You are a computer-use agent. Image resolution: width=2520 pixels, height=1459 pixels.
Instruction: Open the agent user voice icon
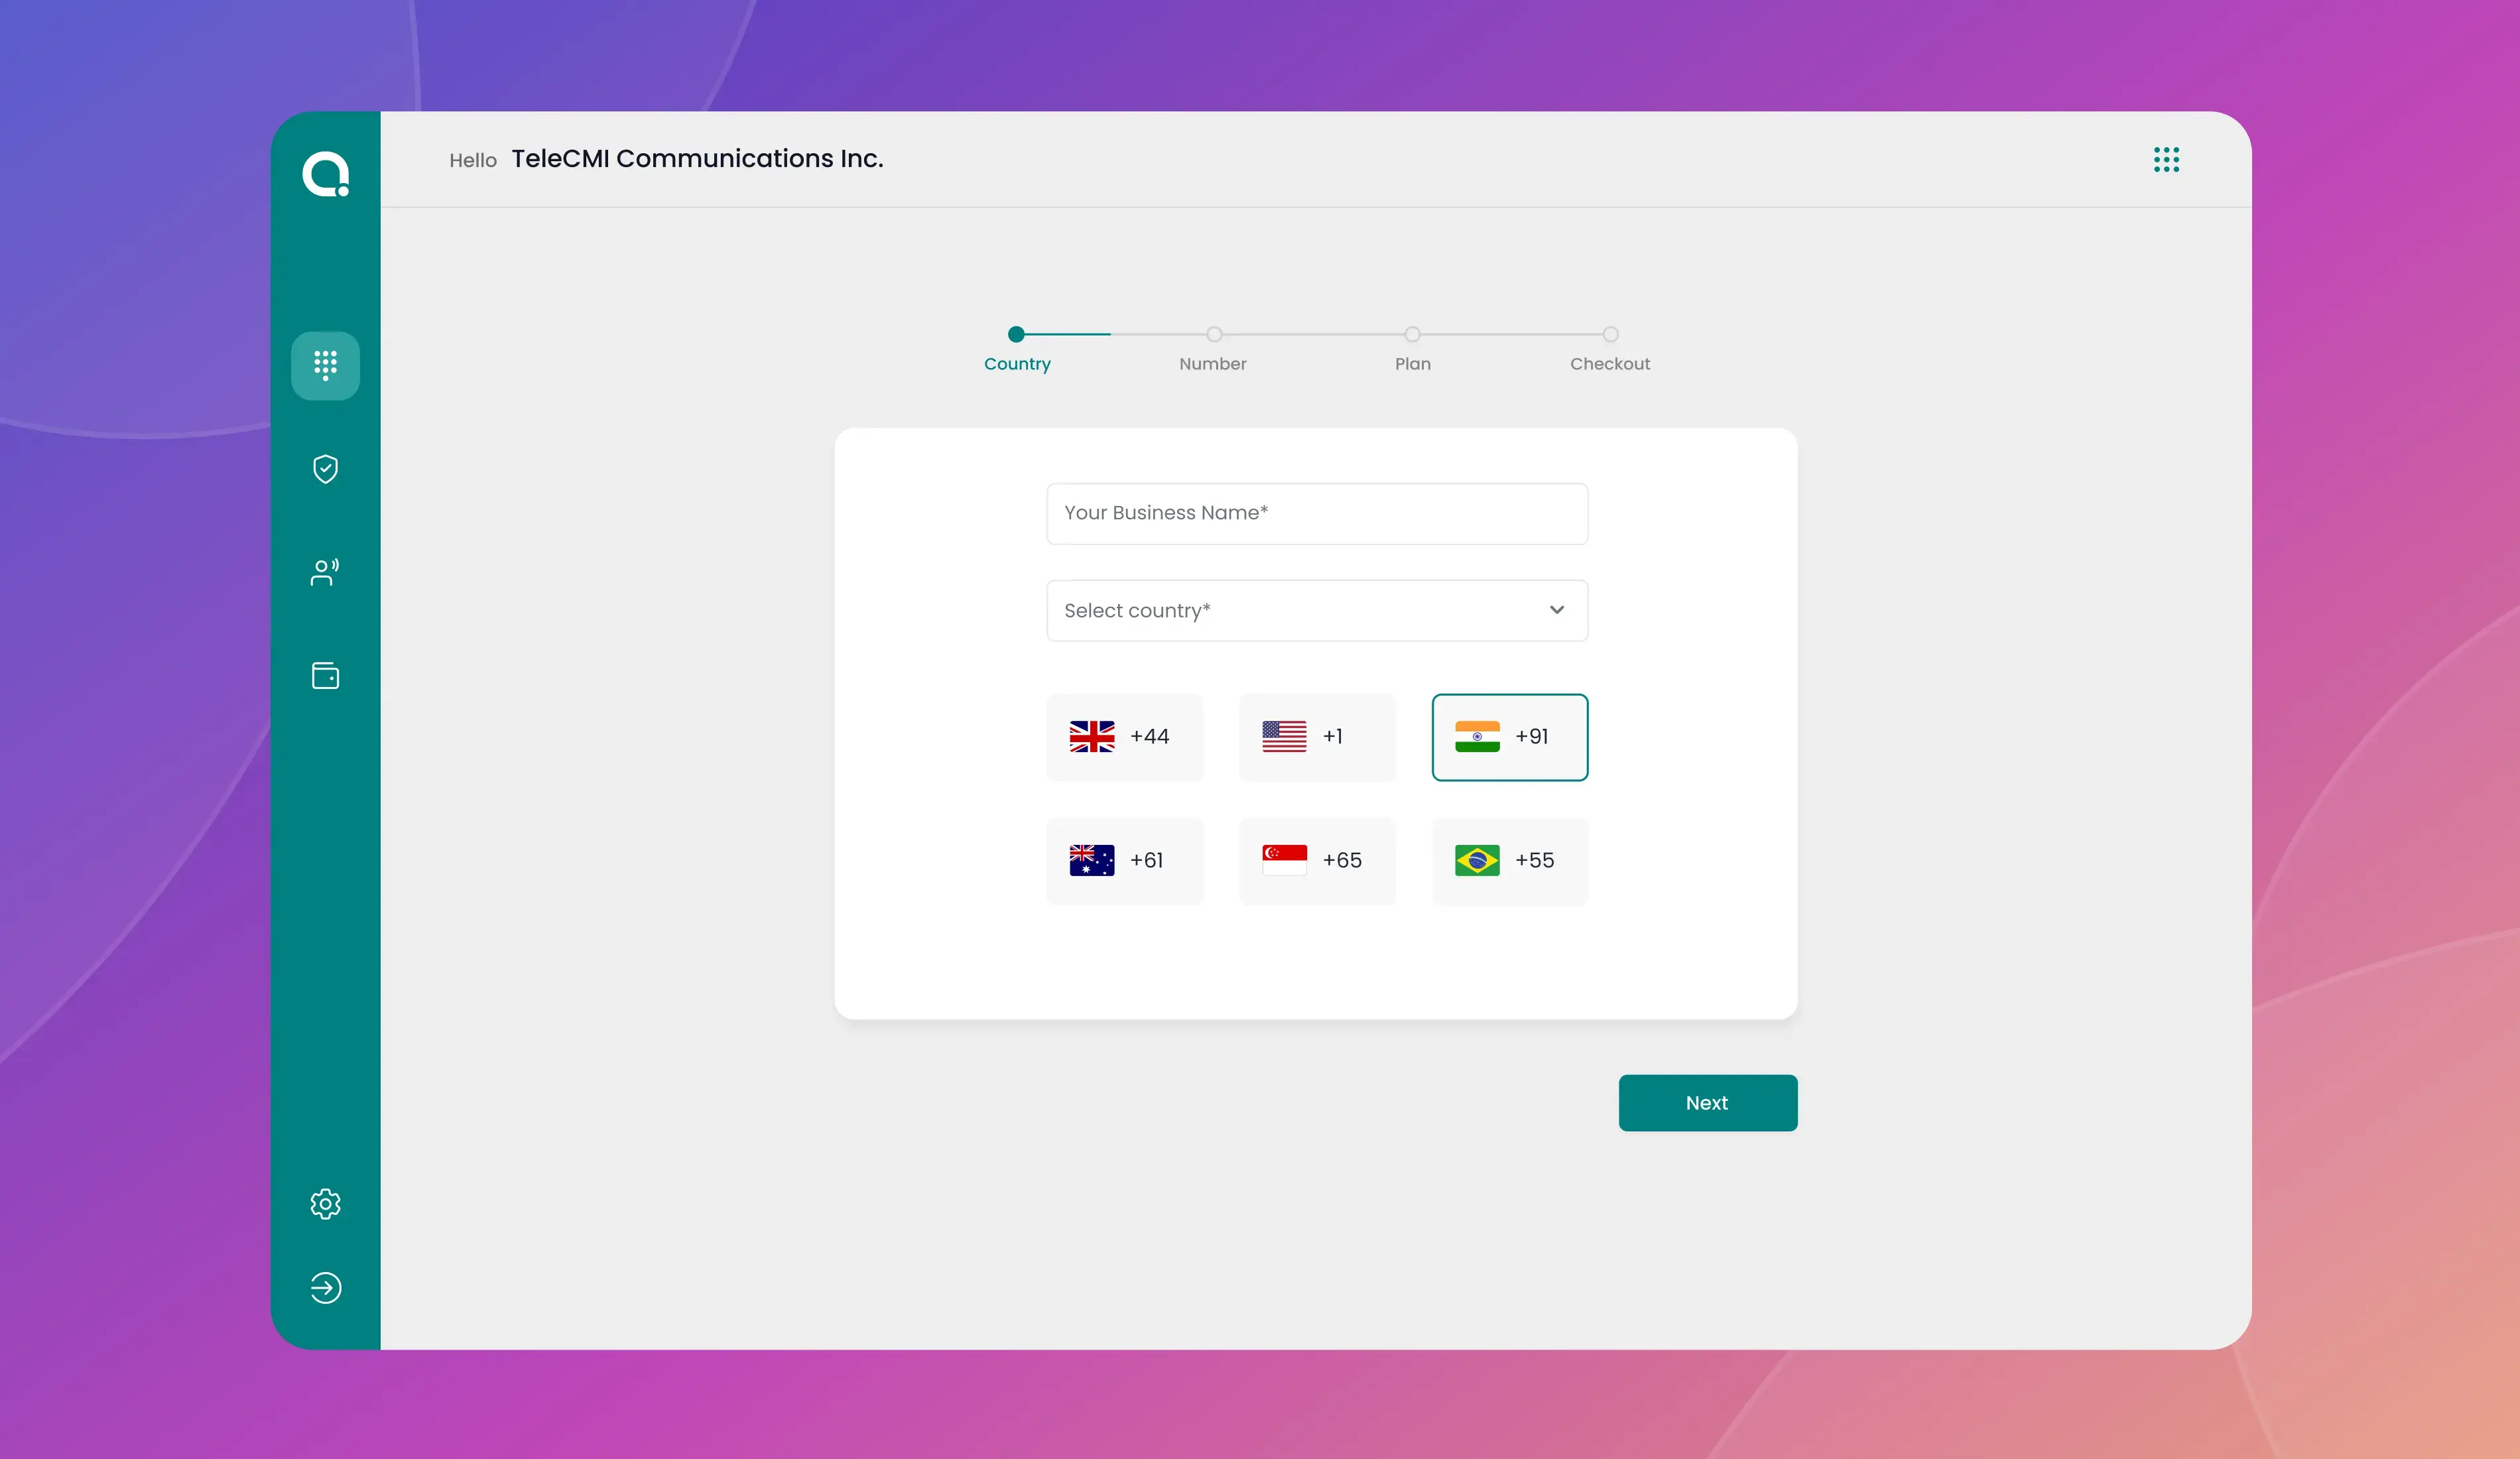click(325, 572)
